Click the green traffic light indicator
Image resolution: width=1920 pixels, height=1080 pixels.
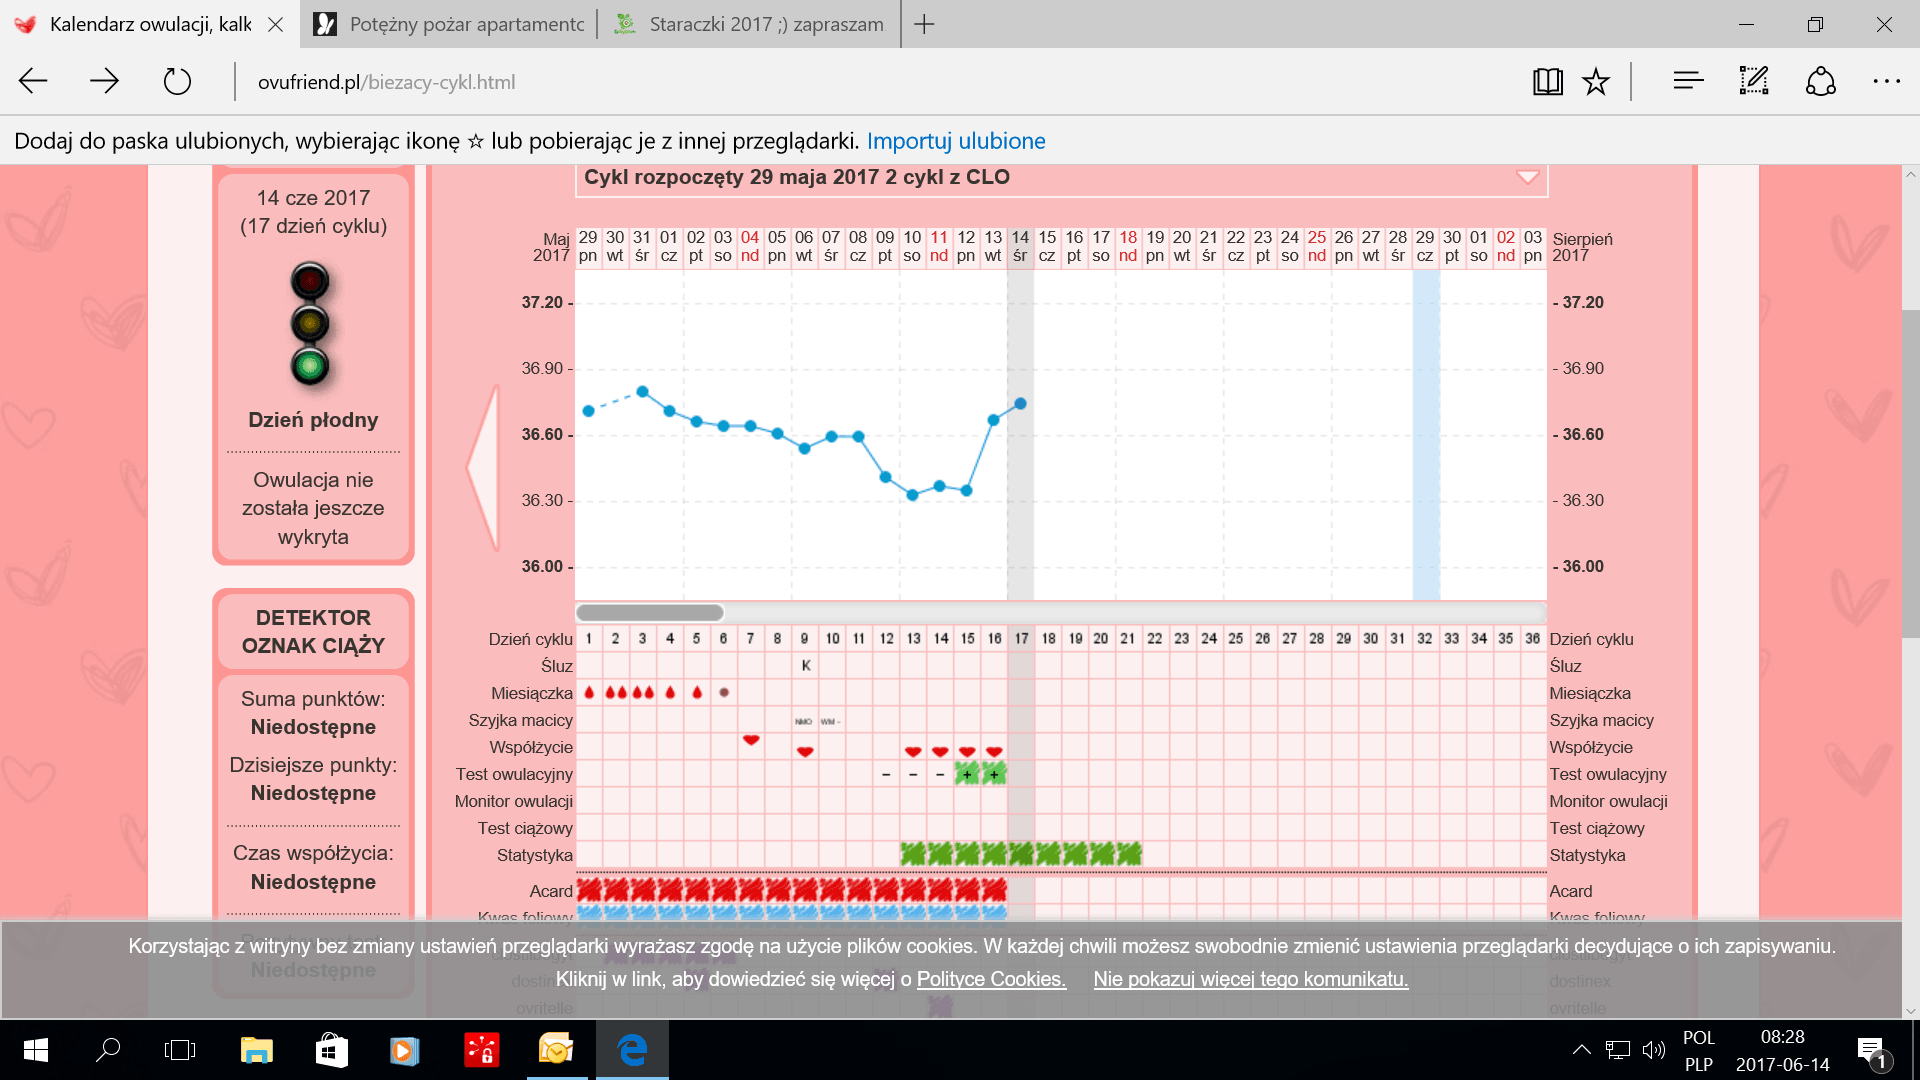tap(310, 366)
